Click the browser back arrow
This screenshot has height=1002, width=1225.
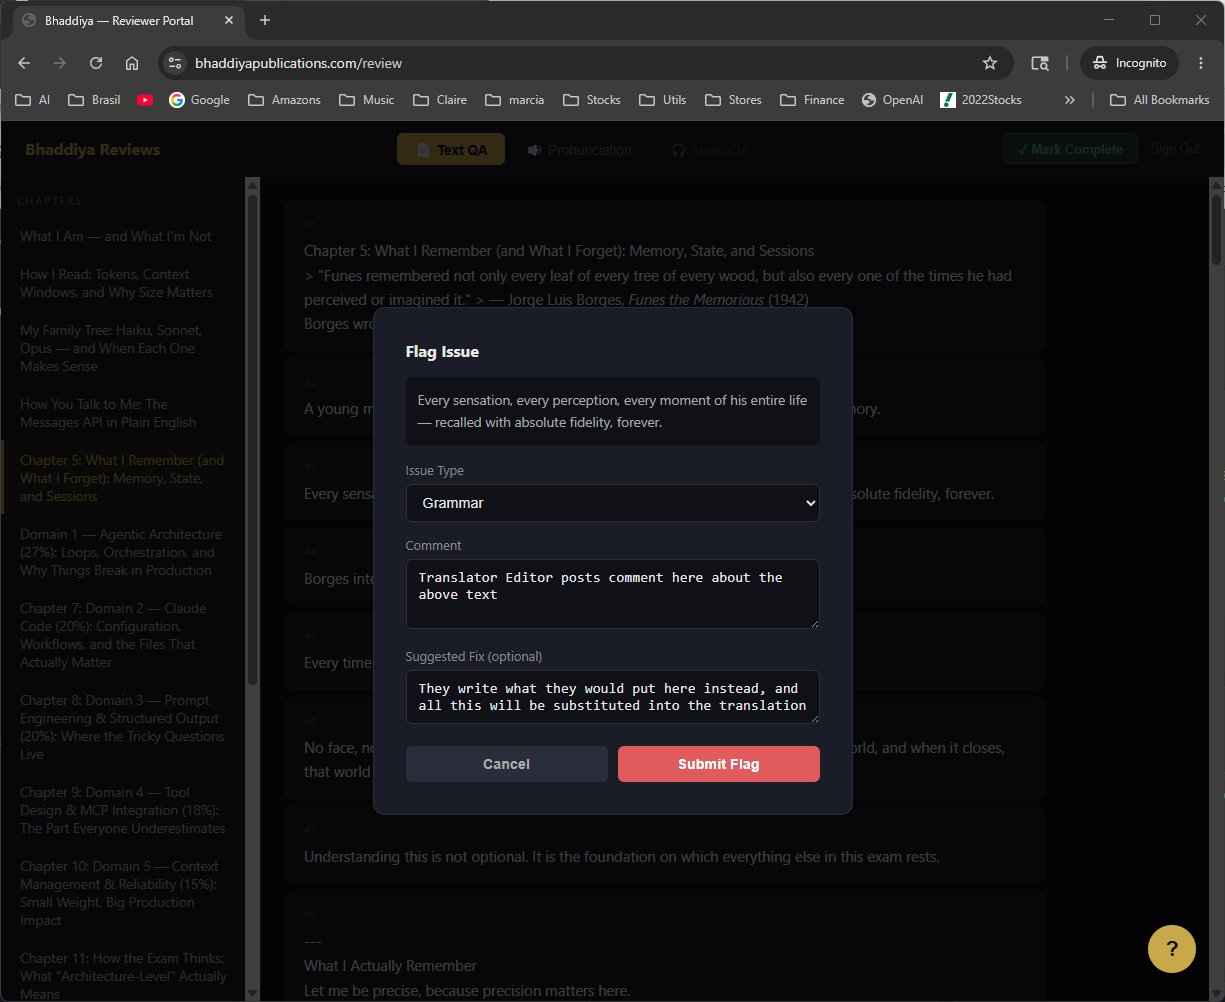tap(24, 63)
